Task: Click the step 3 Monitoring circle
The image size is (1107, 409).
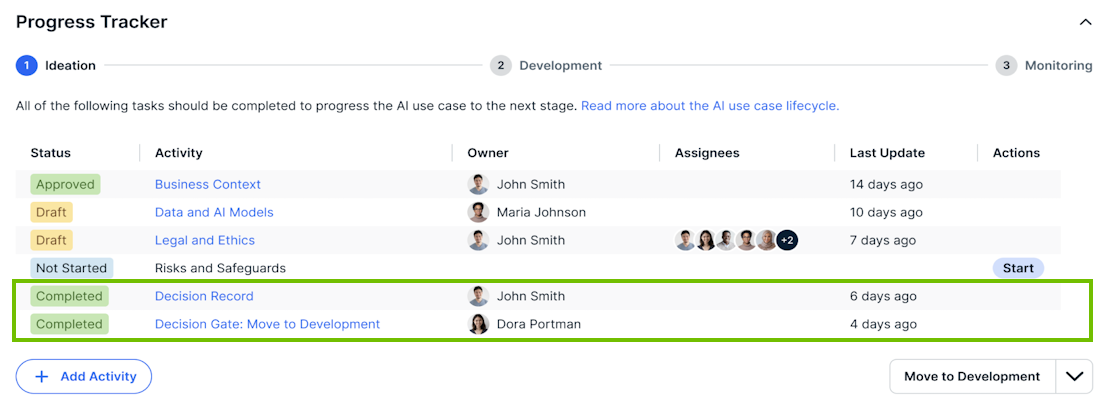Action: coord(1006,66)
